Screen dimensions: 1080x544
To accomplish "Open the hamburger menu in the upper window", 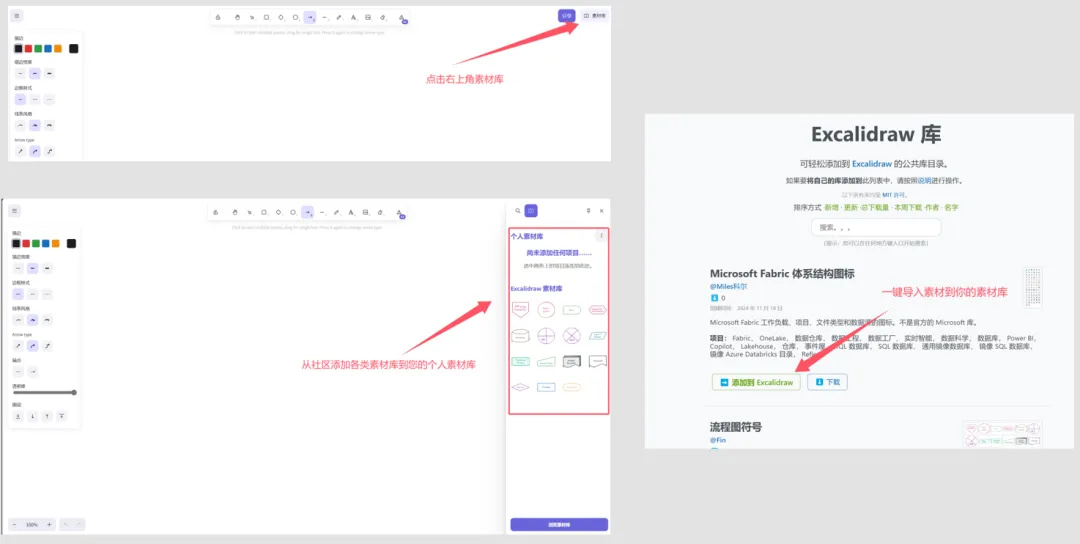I will click(x=17, y=16).
